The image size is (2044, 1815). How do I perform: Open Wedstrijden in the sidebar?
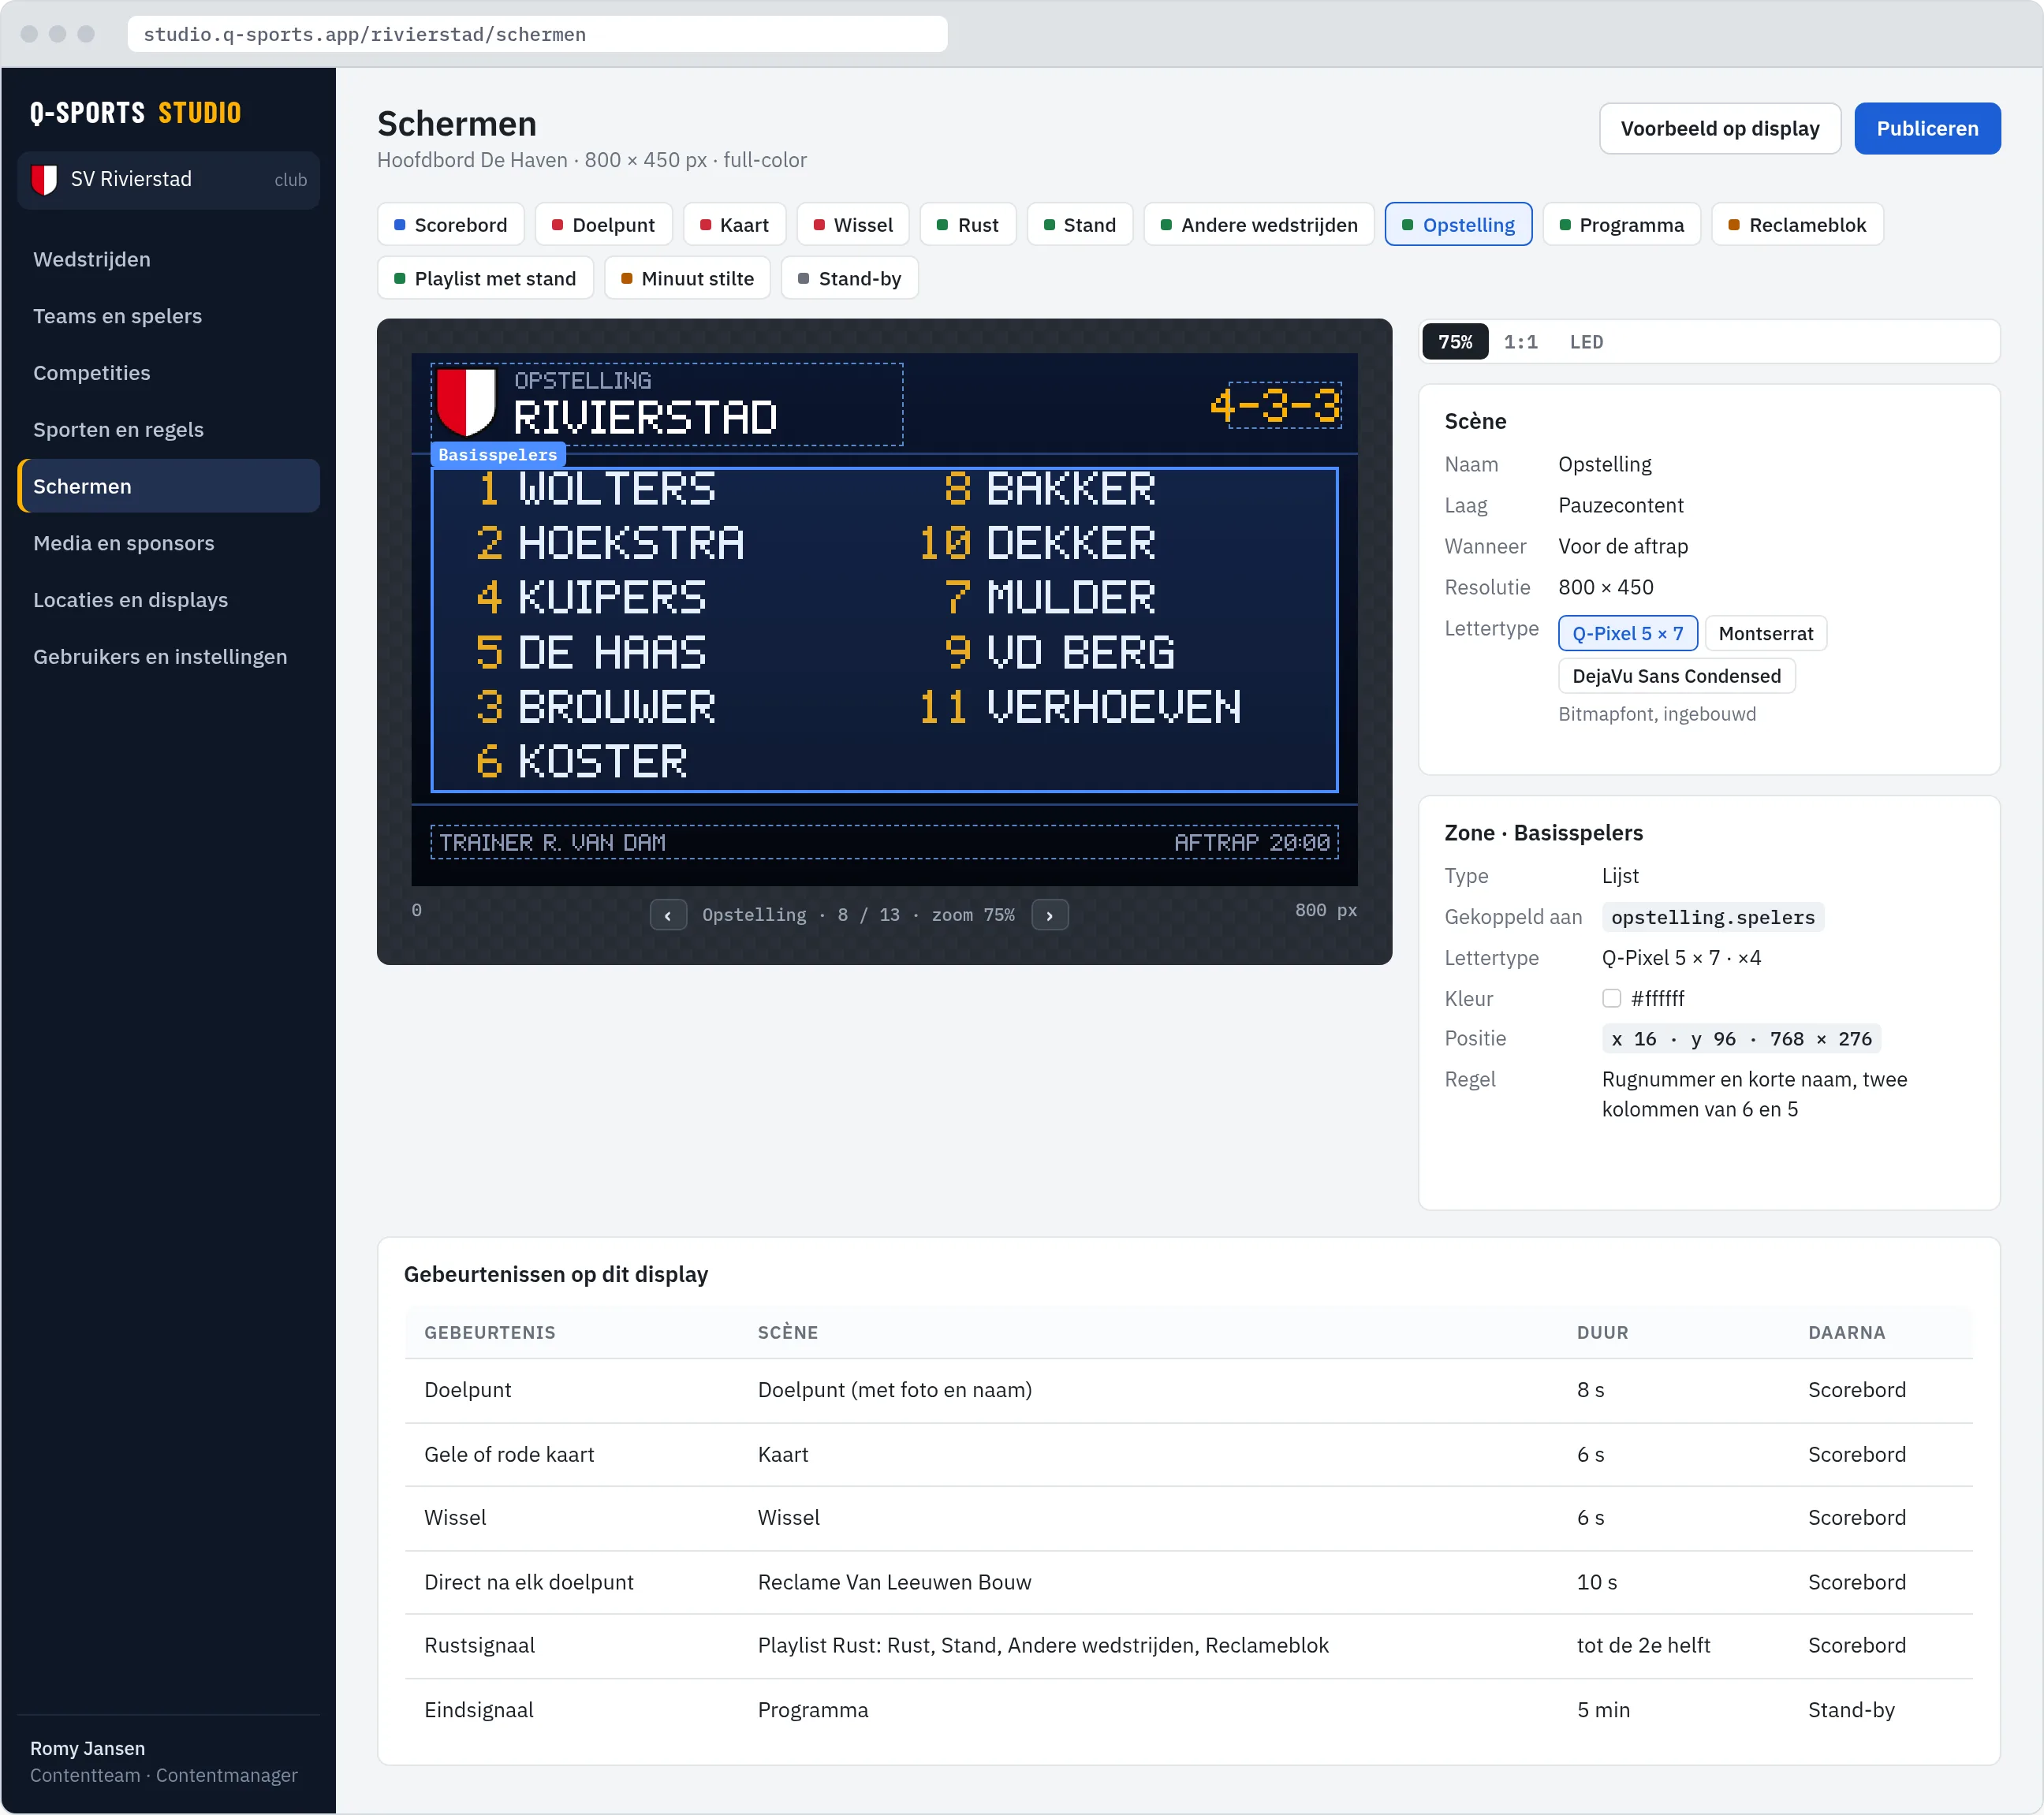coord(168,260)
